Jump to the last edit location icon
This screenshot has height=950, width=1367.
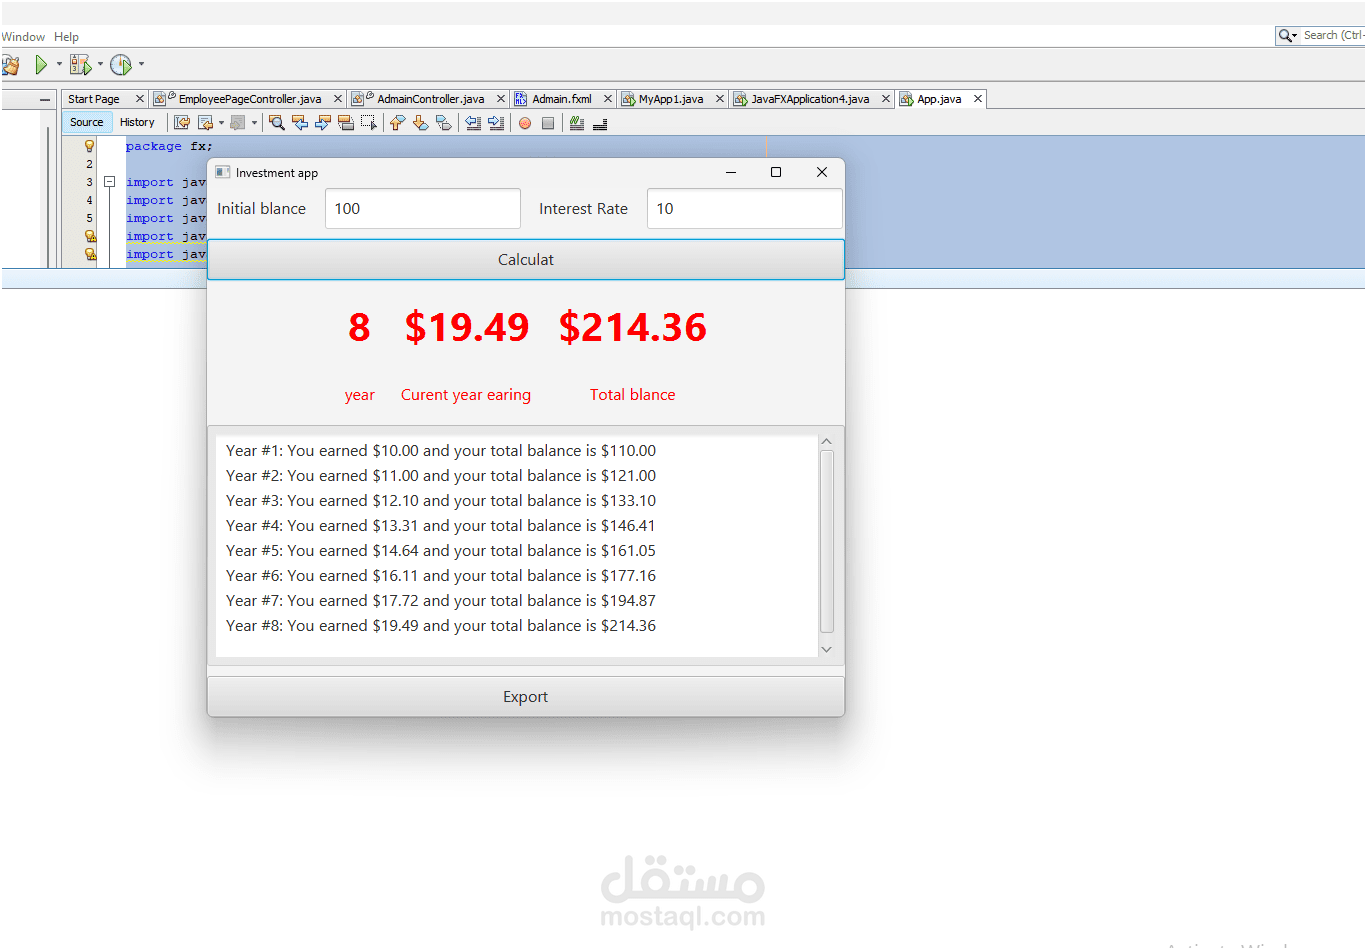pos(182,123)
